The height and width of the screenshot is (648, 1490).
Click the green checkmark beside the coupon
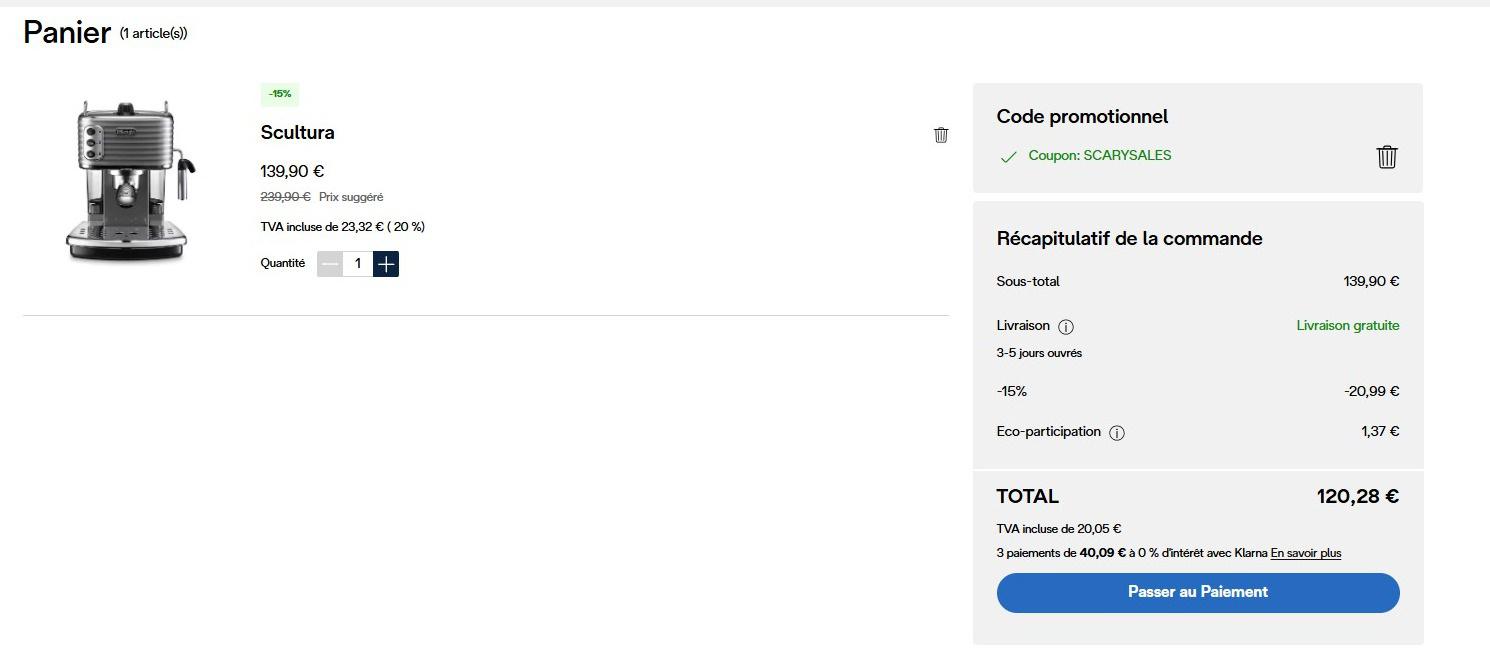[1009, 157]
